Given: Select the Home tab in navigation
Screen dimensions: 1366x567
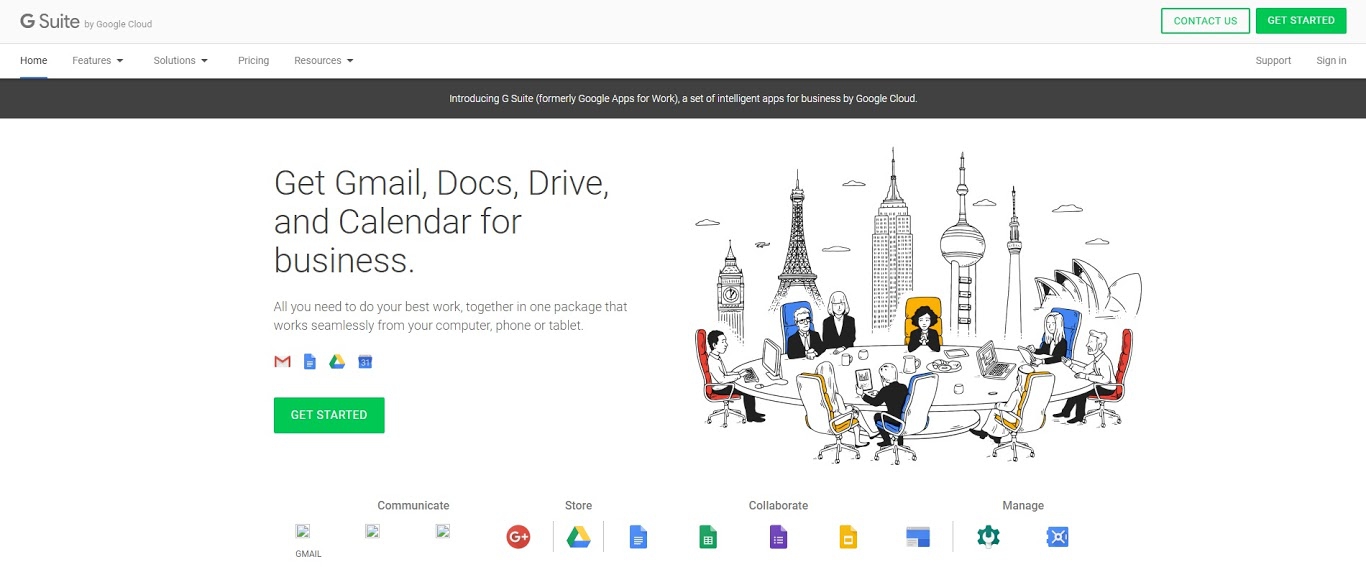Looking at the screenshot, I should 33,61.
